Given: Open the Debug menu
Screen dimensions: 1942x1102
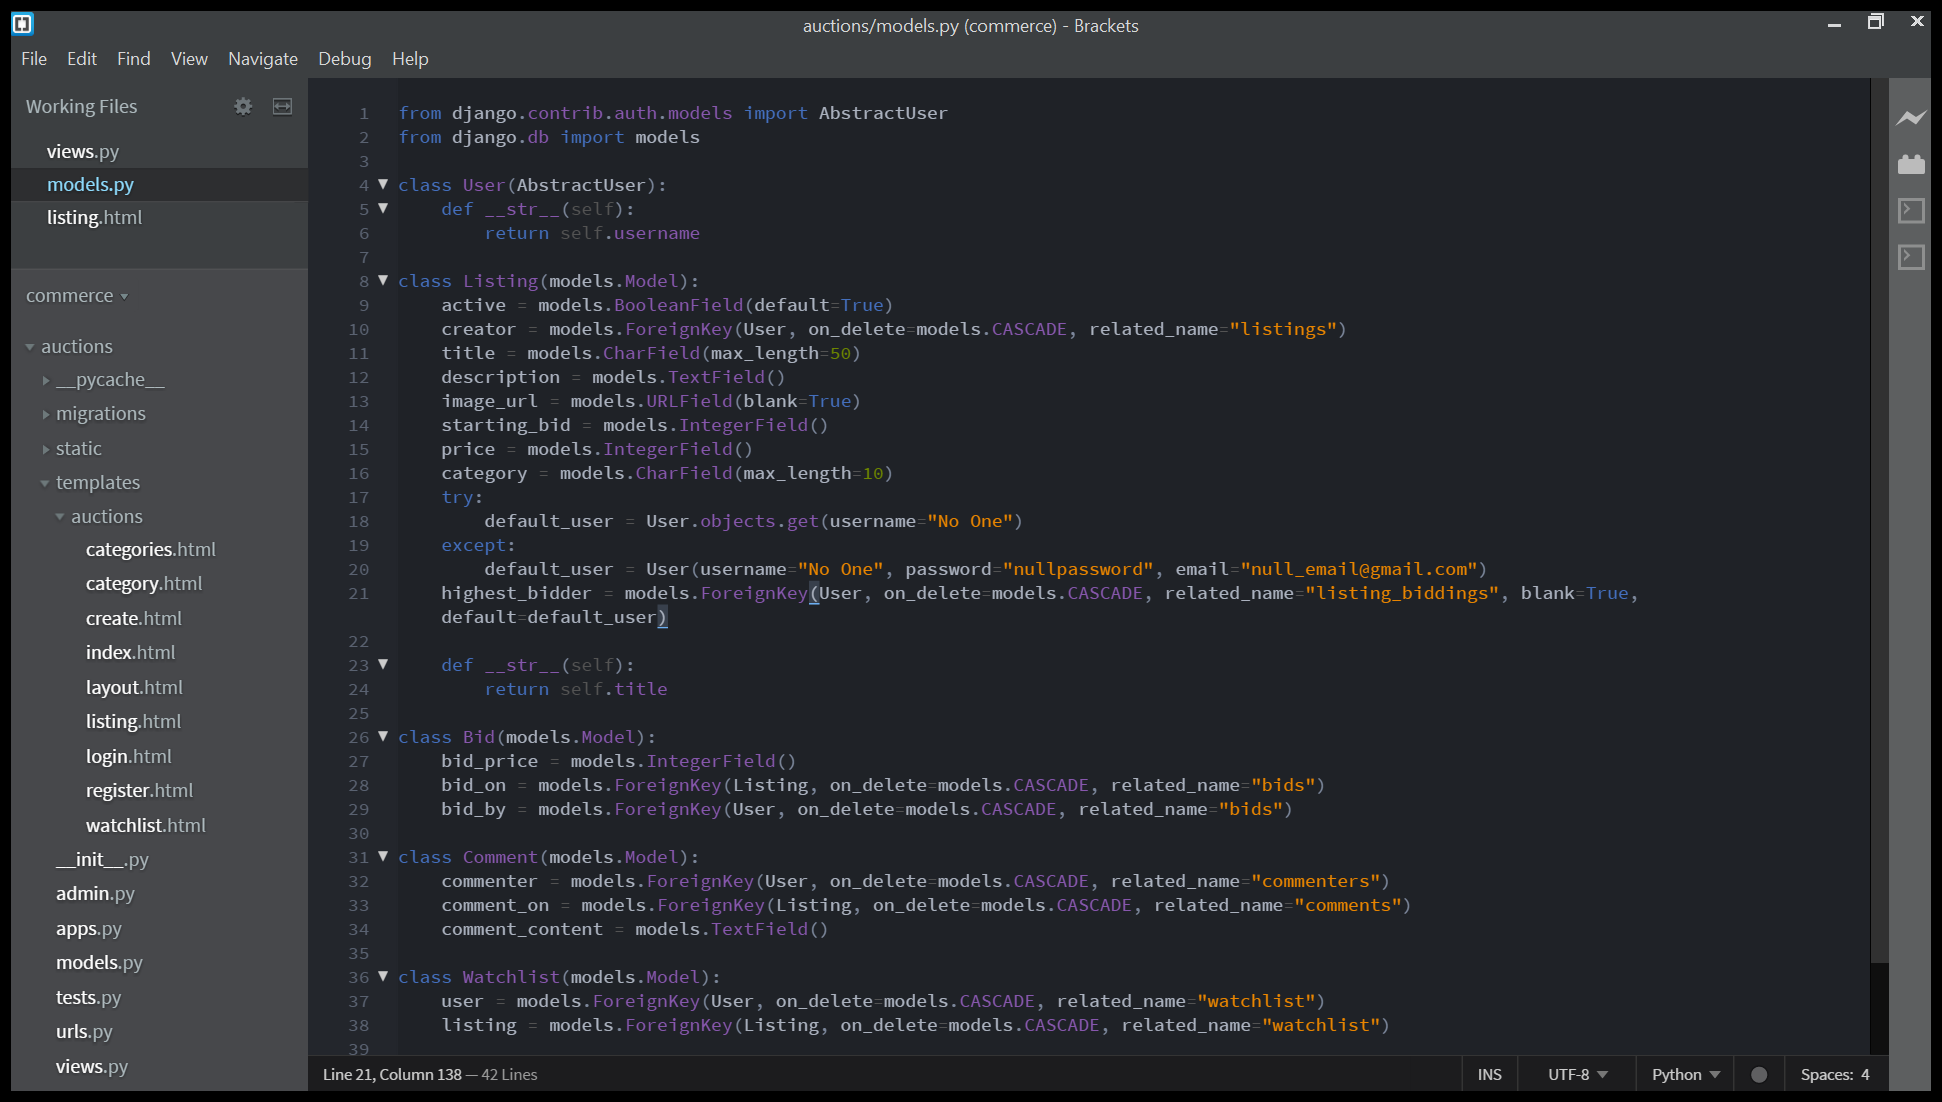Looking at the screenshot, I should [x=344, y=59].
